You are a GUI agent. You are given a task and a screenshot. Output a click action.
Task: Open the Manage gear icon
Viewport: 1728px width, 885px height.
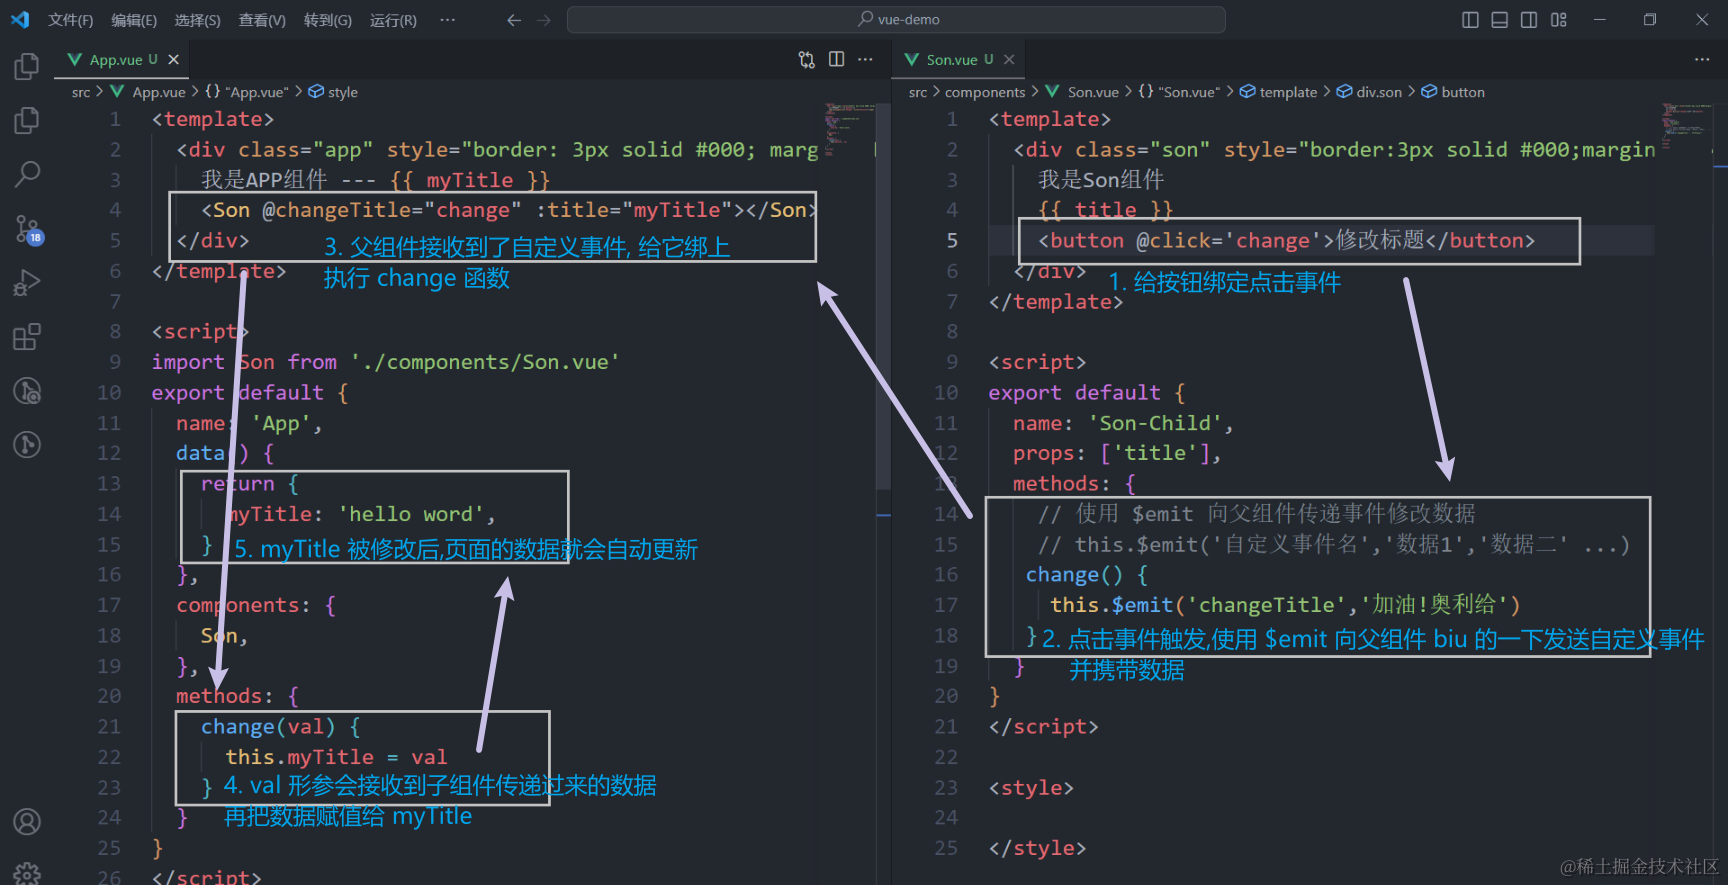pos(27,873)
